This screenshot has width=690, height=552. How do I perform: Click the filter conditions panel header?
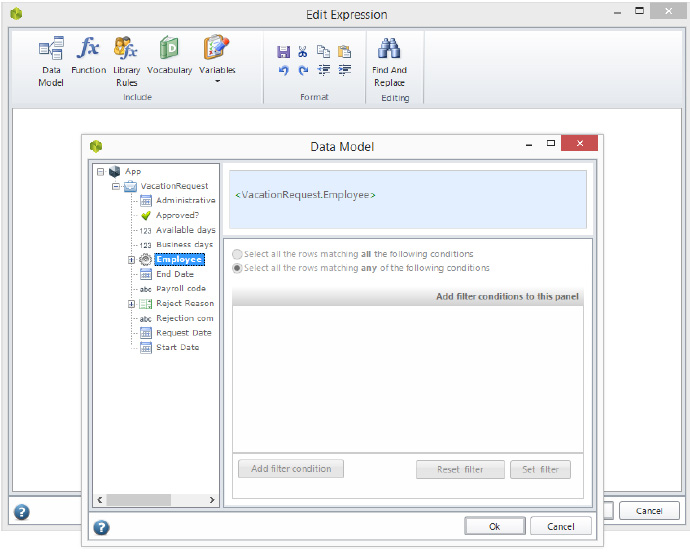click(407, 297)
